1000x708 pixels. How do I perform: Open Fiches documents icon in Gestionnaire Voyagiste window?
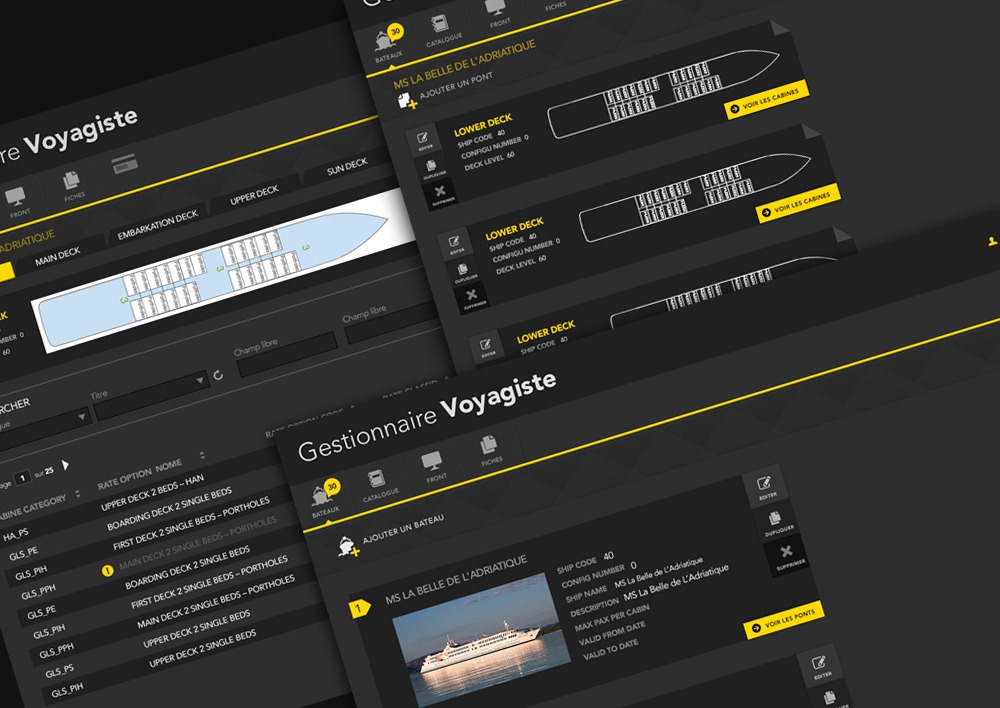pyautogui.click(x=489, y=445)
